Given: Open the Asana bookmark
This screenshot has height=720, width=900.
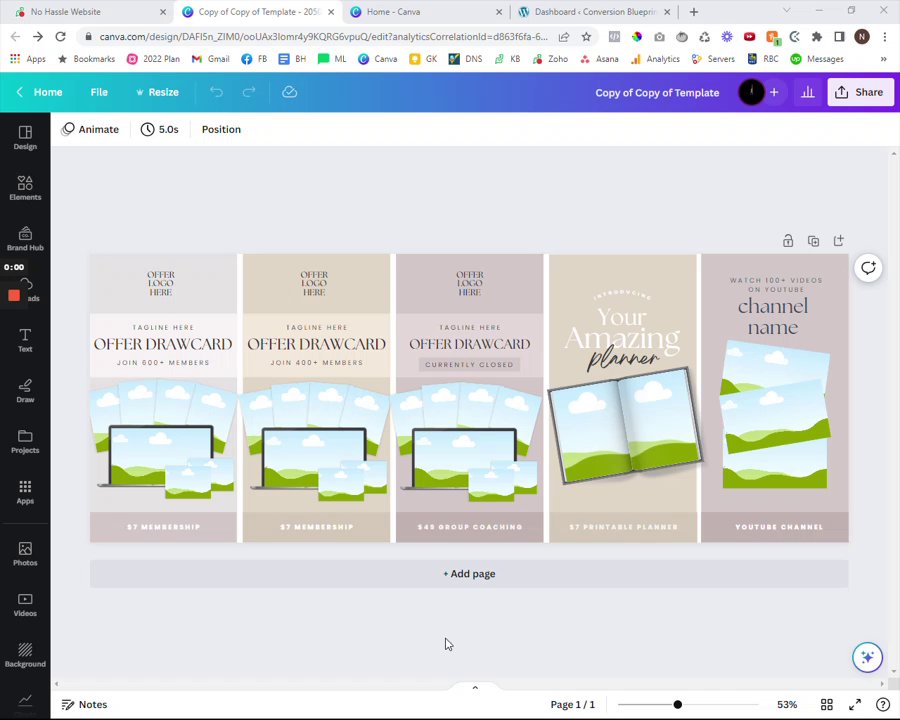Looking at the screenshot, I should (x=599, y=59).
